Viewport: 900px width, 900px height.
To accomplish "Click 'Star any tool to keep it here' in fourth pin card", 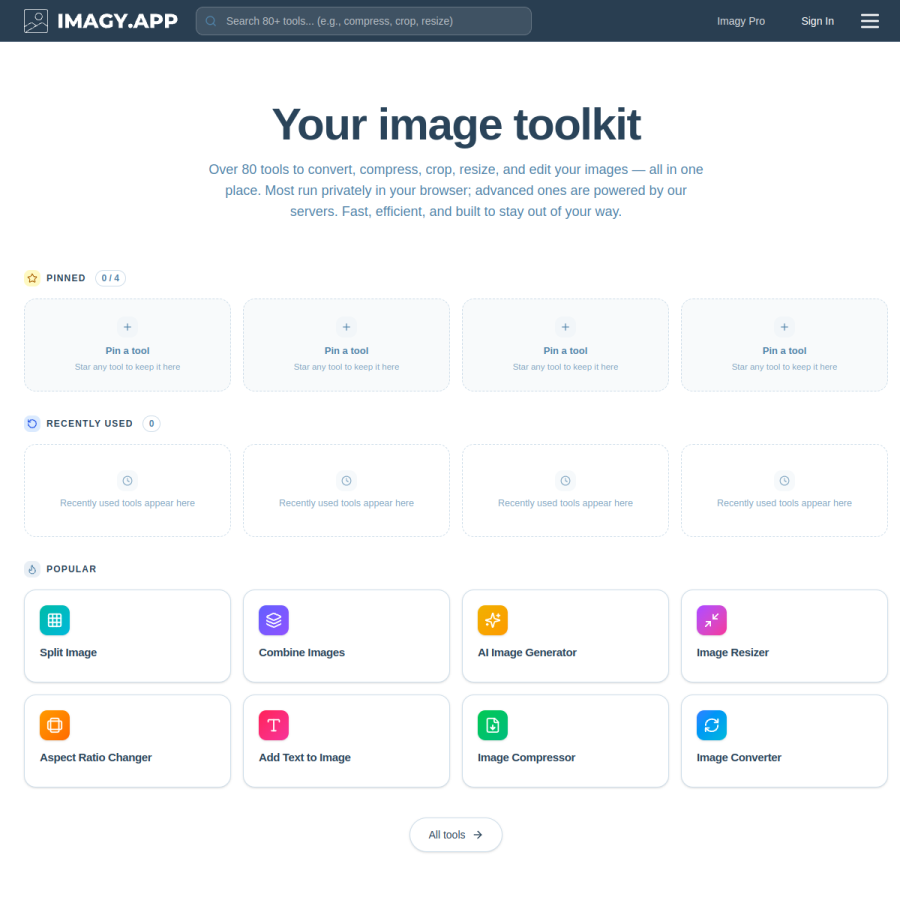I will click(784, 367).
